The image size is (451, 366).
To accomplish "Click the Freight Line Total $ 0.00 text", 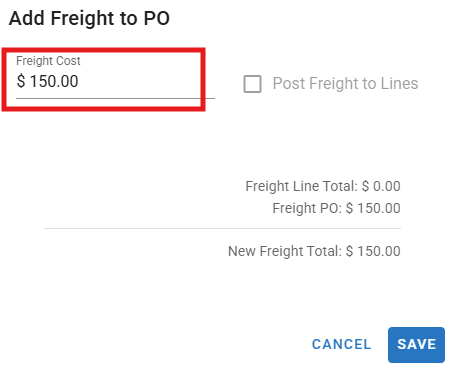I will [x=323, y=186].
